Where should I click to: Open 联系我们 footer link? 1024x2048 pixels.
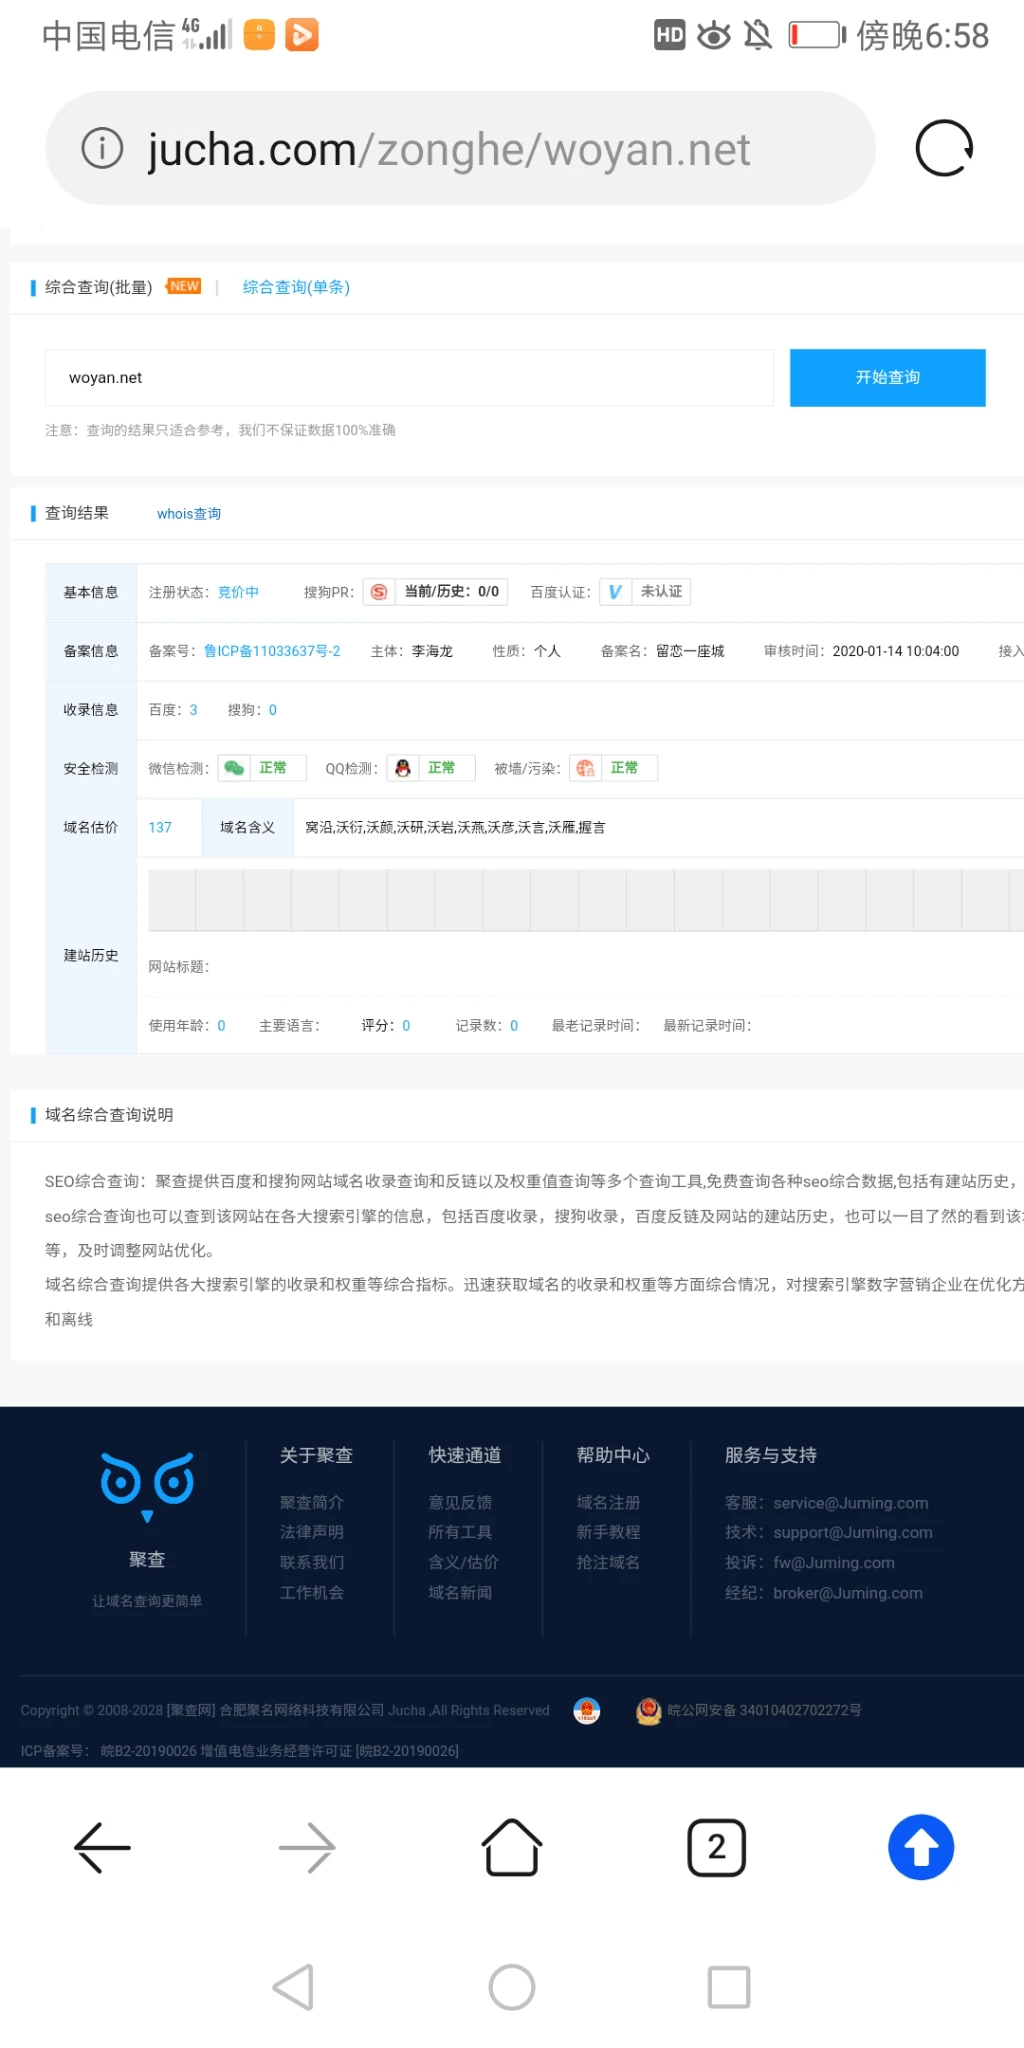pyautogui.click(x=312, y=1562)
